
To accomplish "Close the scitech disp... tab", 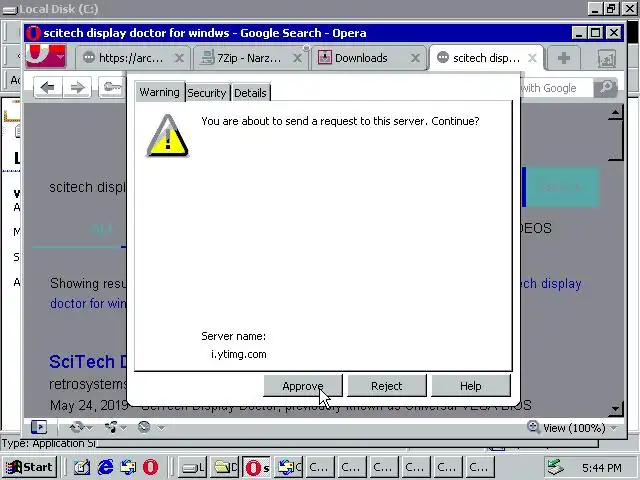I will [532, 58].
